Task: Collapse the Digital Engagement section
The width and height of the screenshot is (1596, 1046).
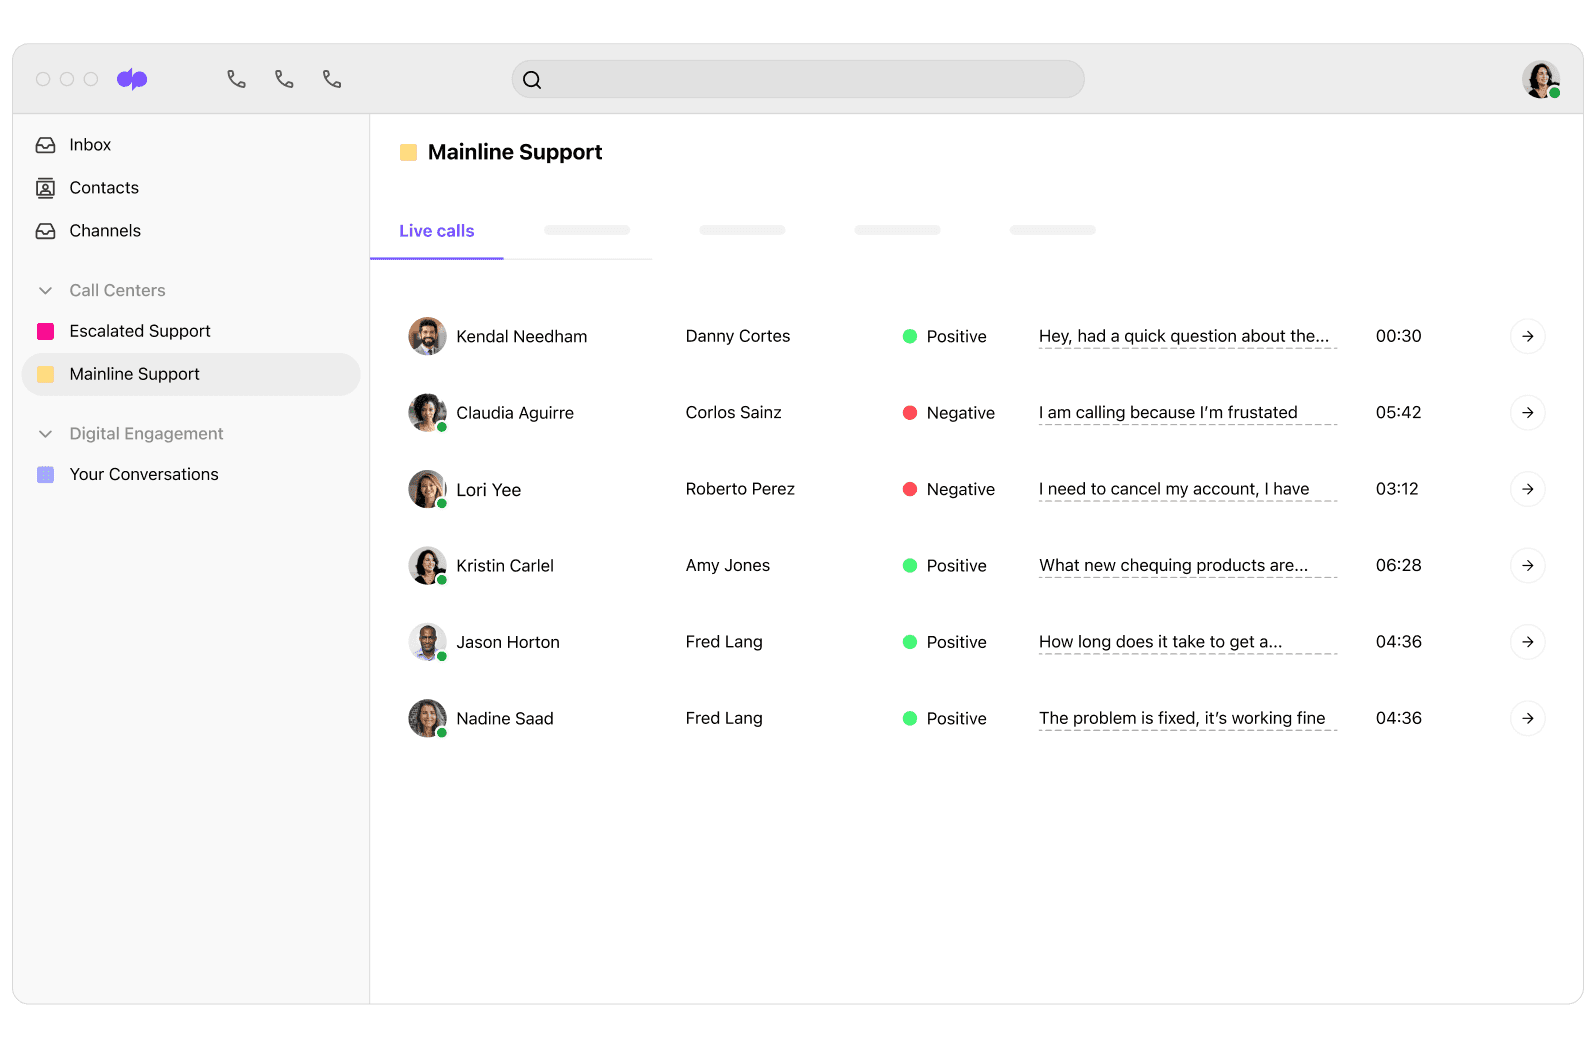Action: [45, 434]
